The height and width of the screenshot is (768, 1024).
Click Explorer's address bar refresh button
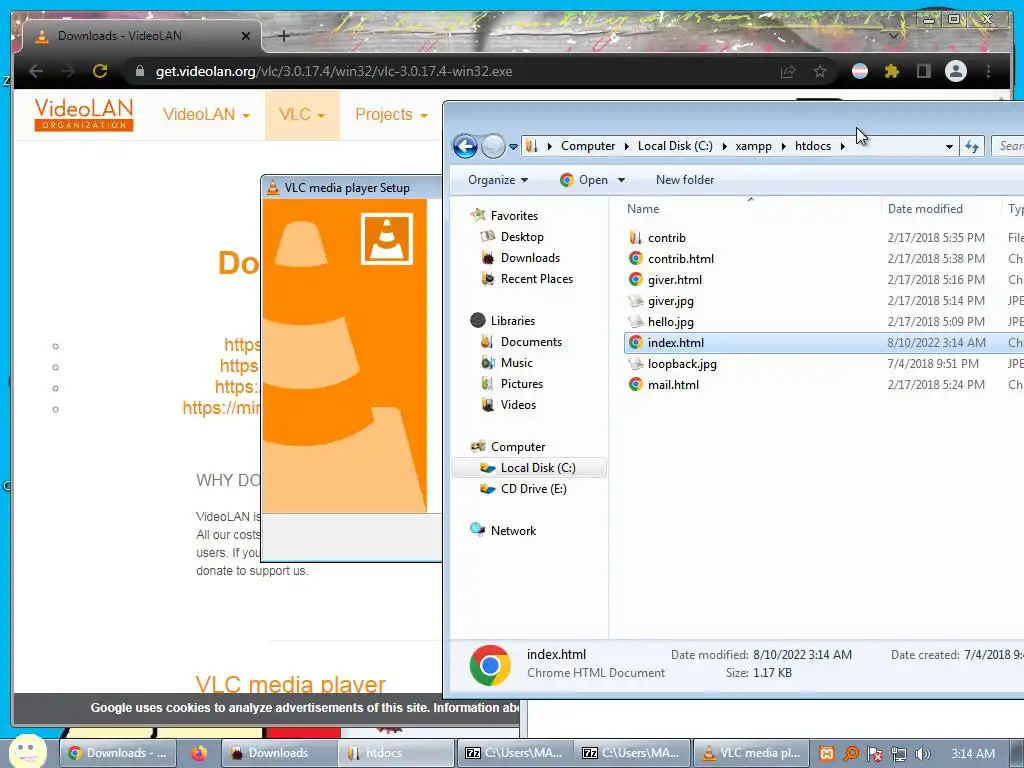click(972, 146)
